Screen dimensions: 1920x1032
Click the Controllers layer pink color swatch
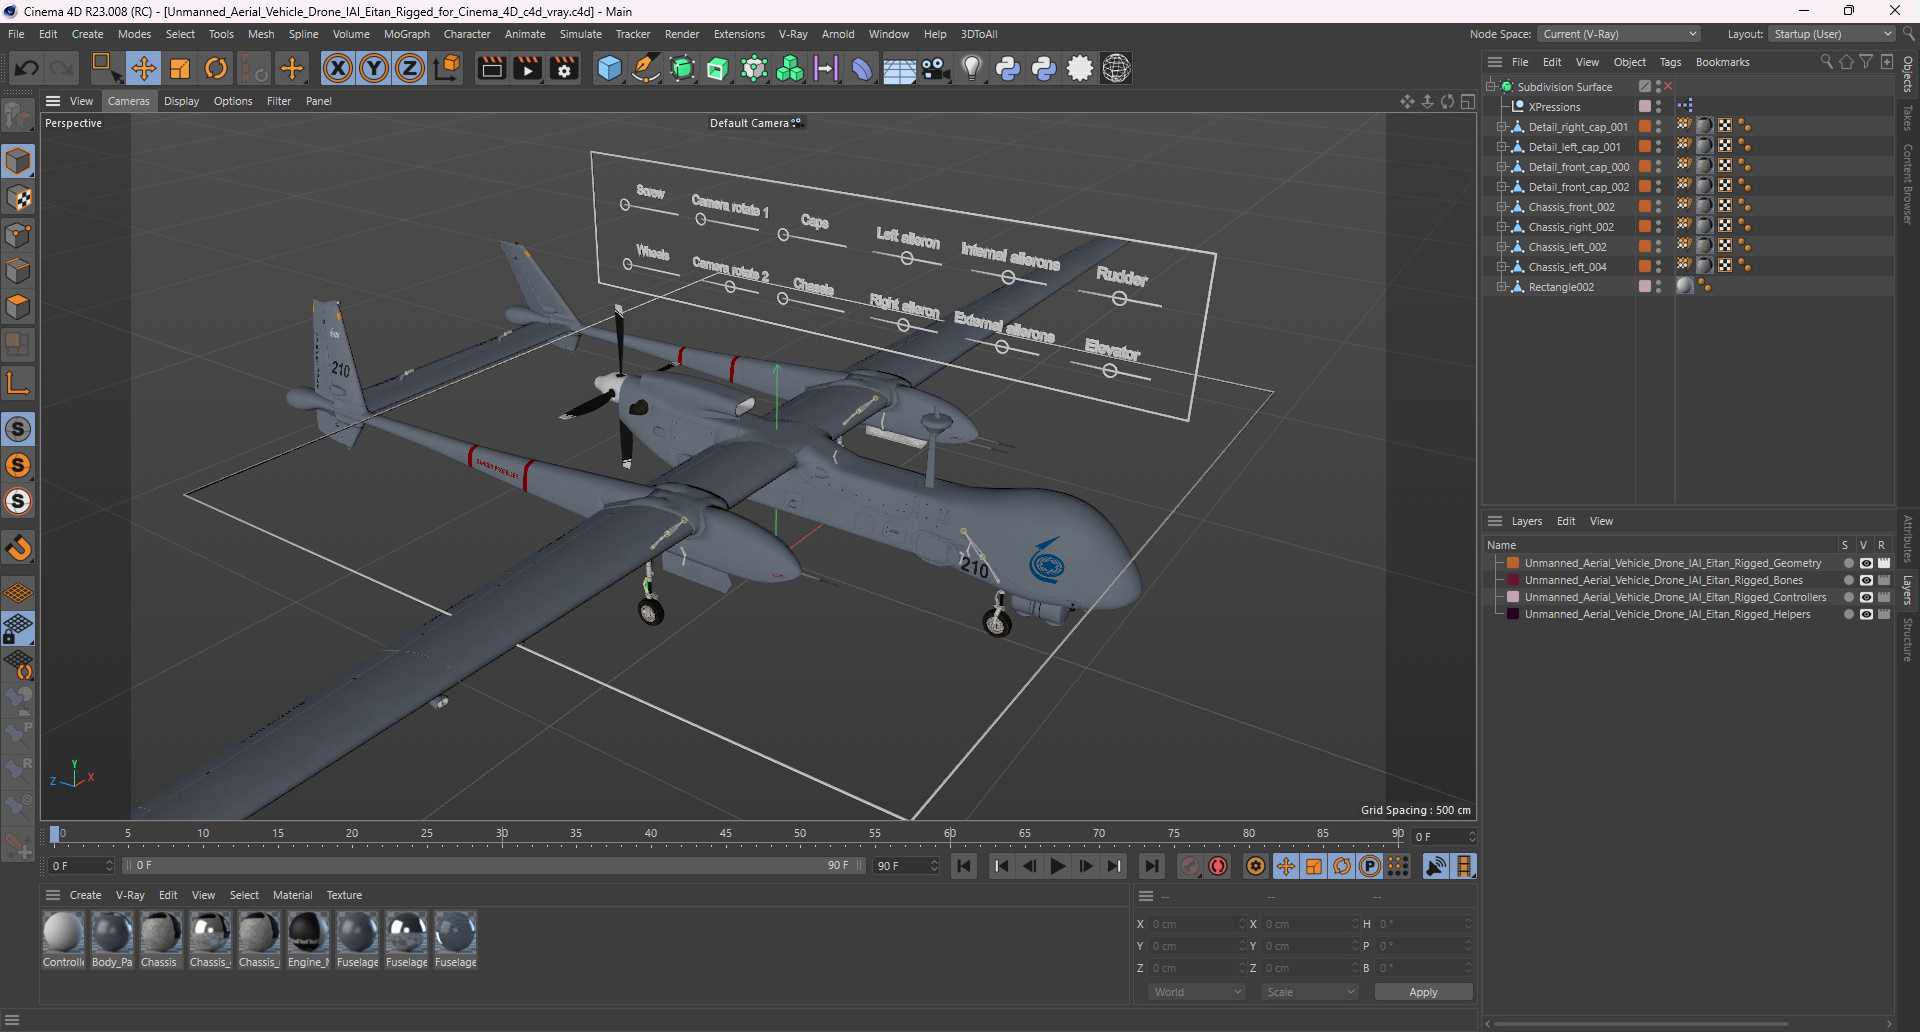(x=1513, y=597)
